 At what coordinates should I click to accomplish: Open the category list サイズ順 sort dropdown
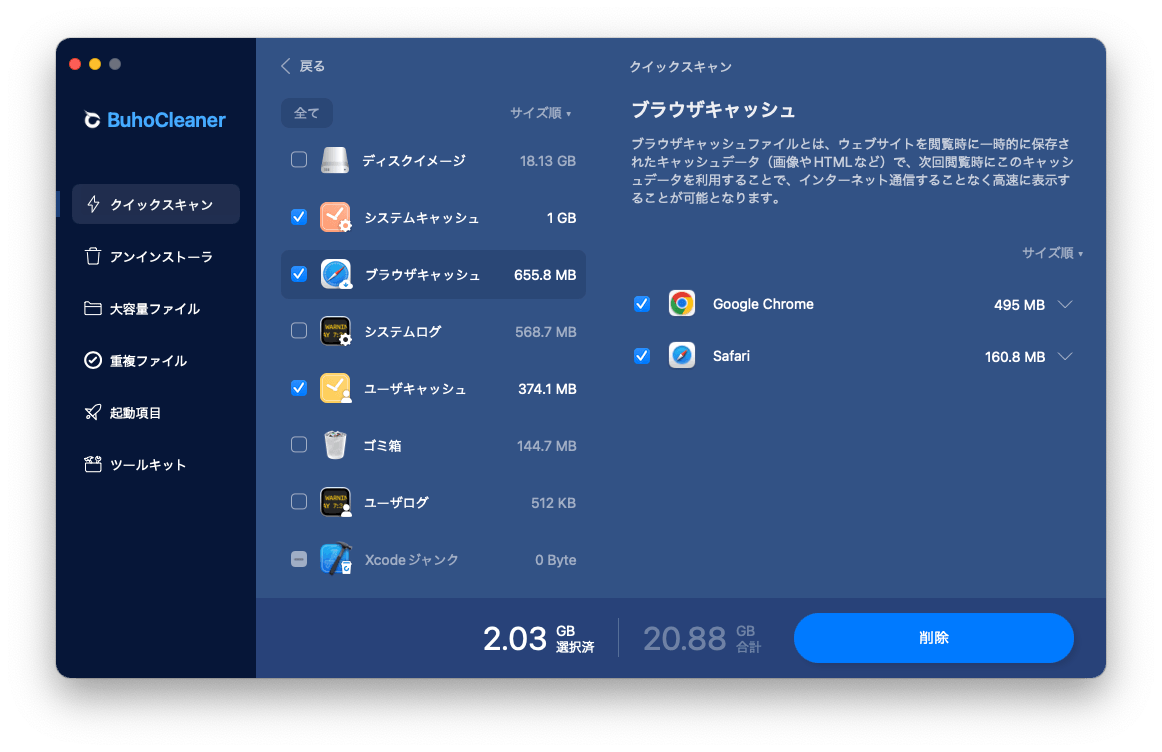click(540, 113)
